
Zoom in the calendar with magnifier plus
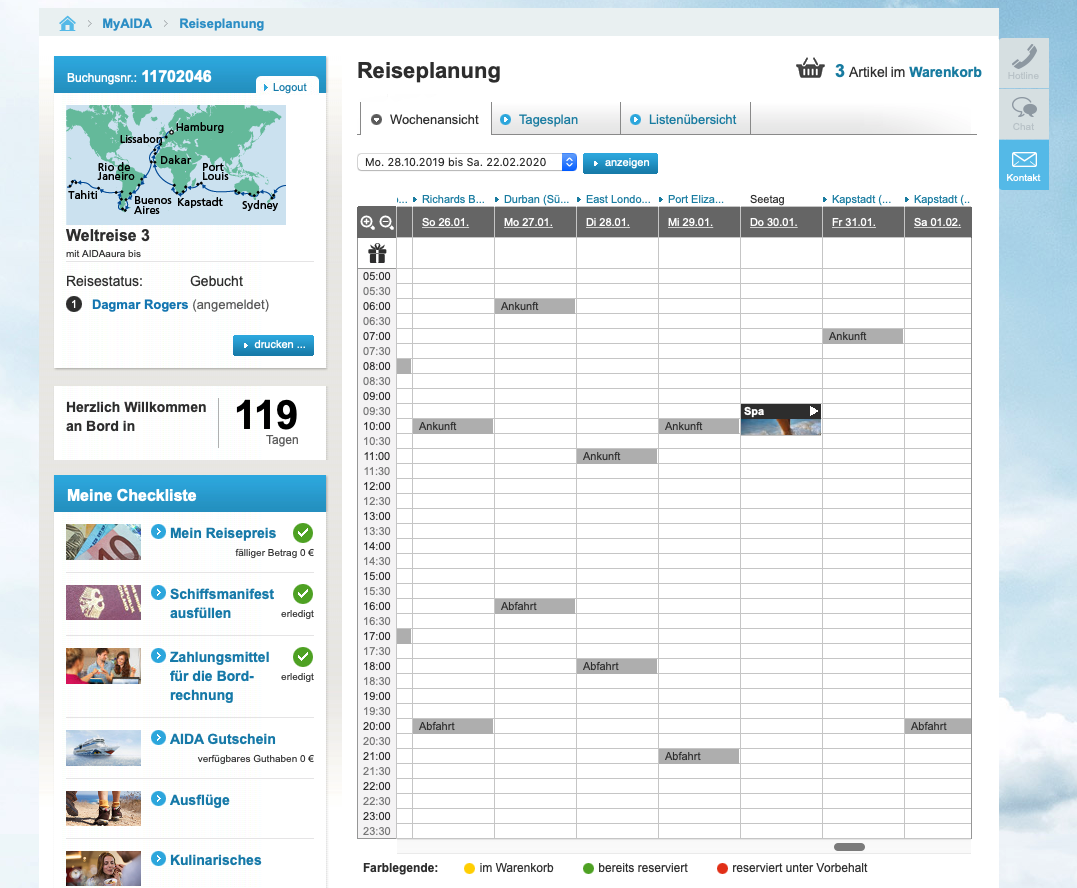(x=367, y=223)
